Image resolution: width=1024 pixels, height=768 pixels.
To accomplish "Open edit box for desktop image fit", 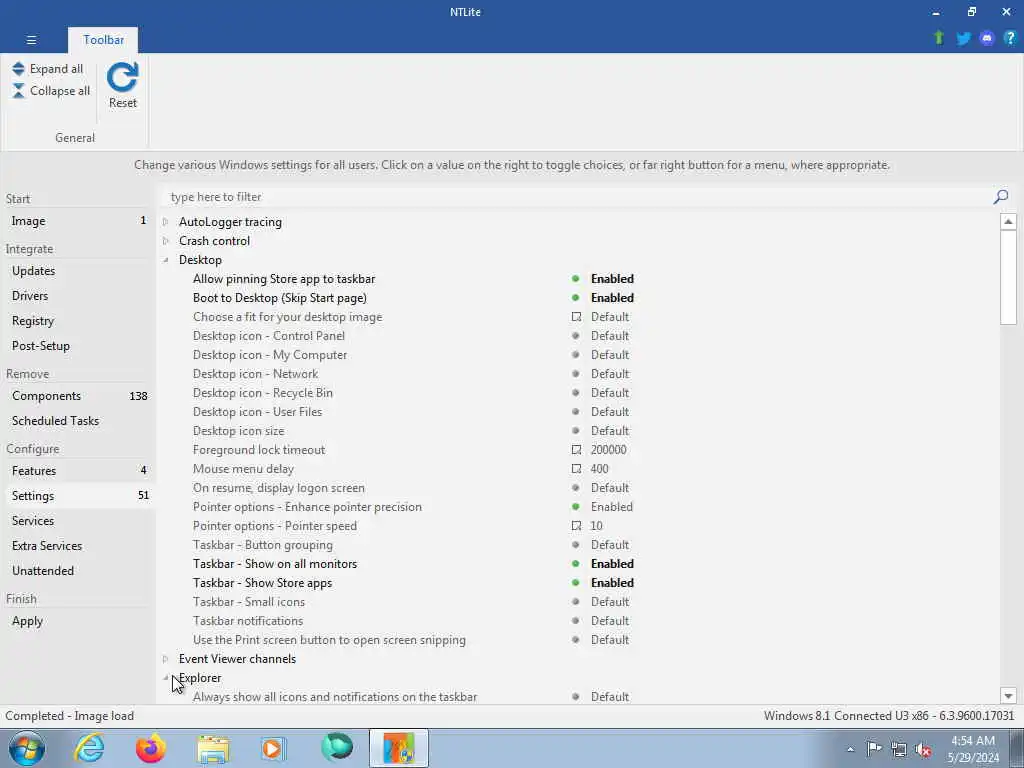I will (x=576, y=317).
